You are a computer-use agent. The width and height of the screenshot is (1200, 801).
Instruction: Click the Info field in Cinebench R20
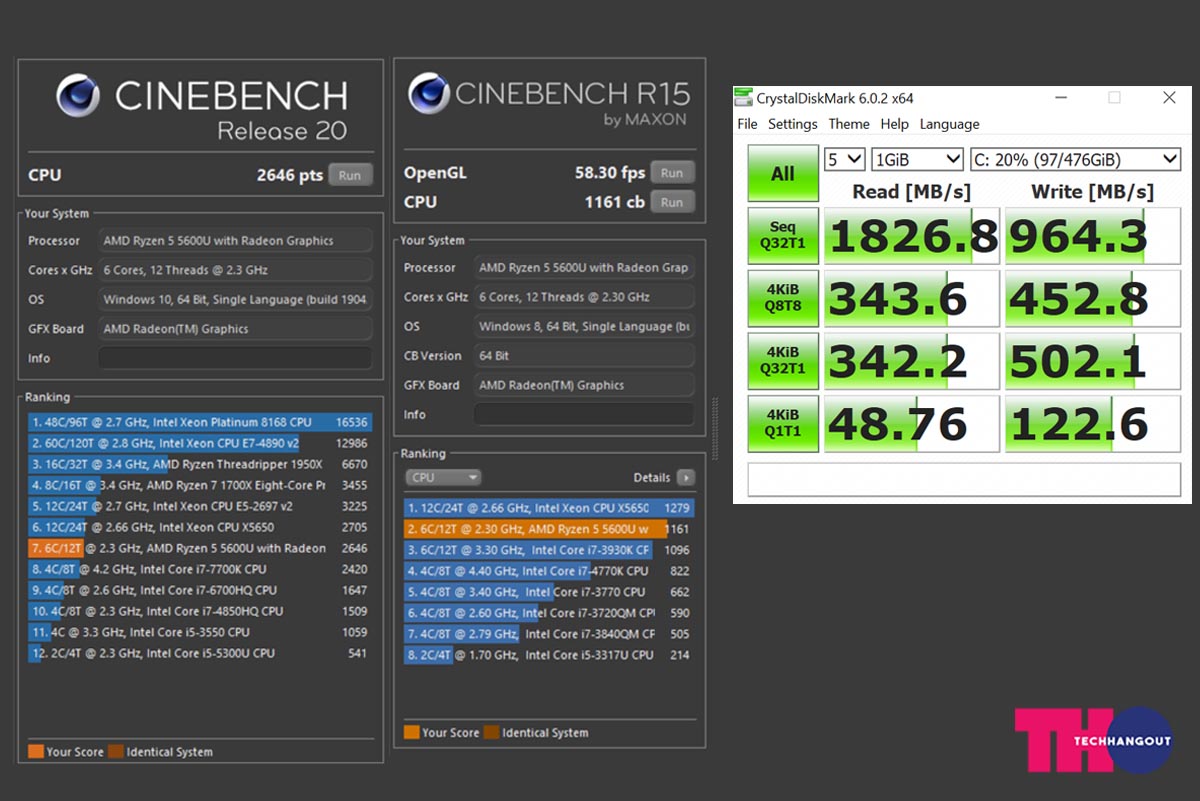tap(235, 358)
